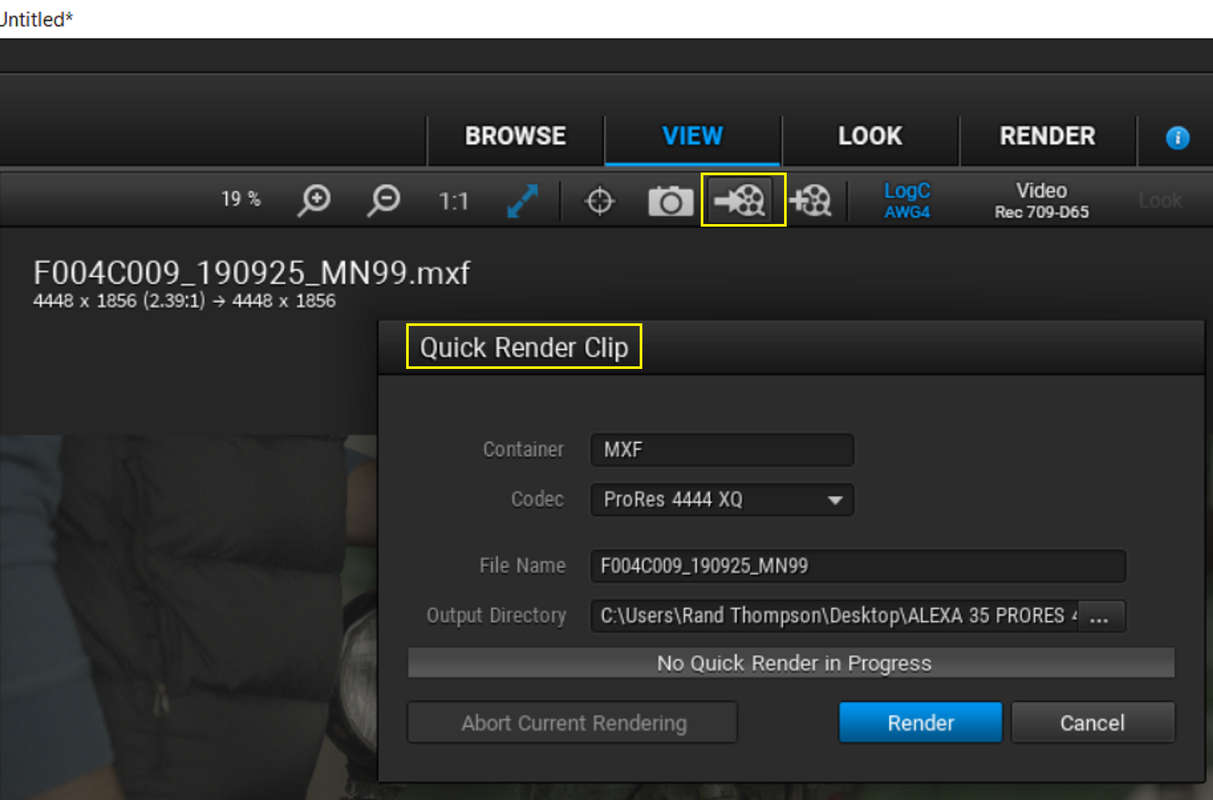Select Video Rec 709-D65 color space

pos(1042,200)
